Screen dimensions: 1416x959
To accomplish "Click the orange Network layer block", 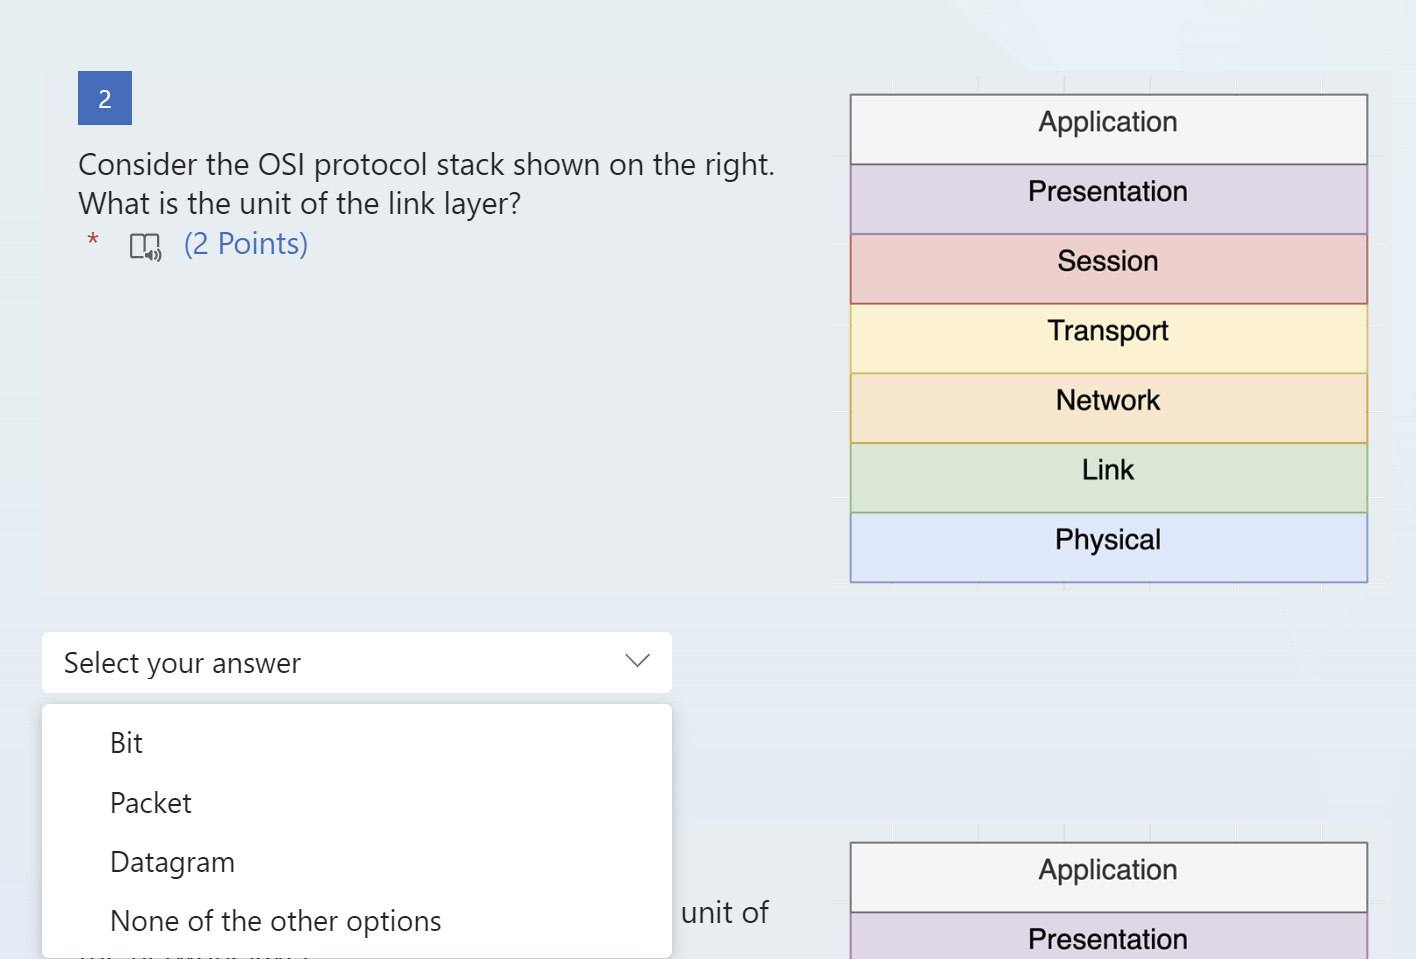I will point(1108,408).
